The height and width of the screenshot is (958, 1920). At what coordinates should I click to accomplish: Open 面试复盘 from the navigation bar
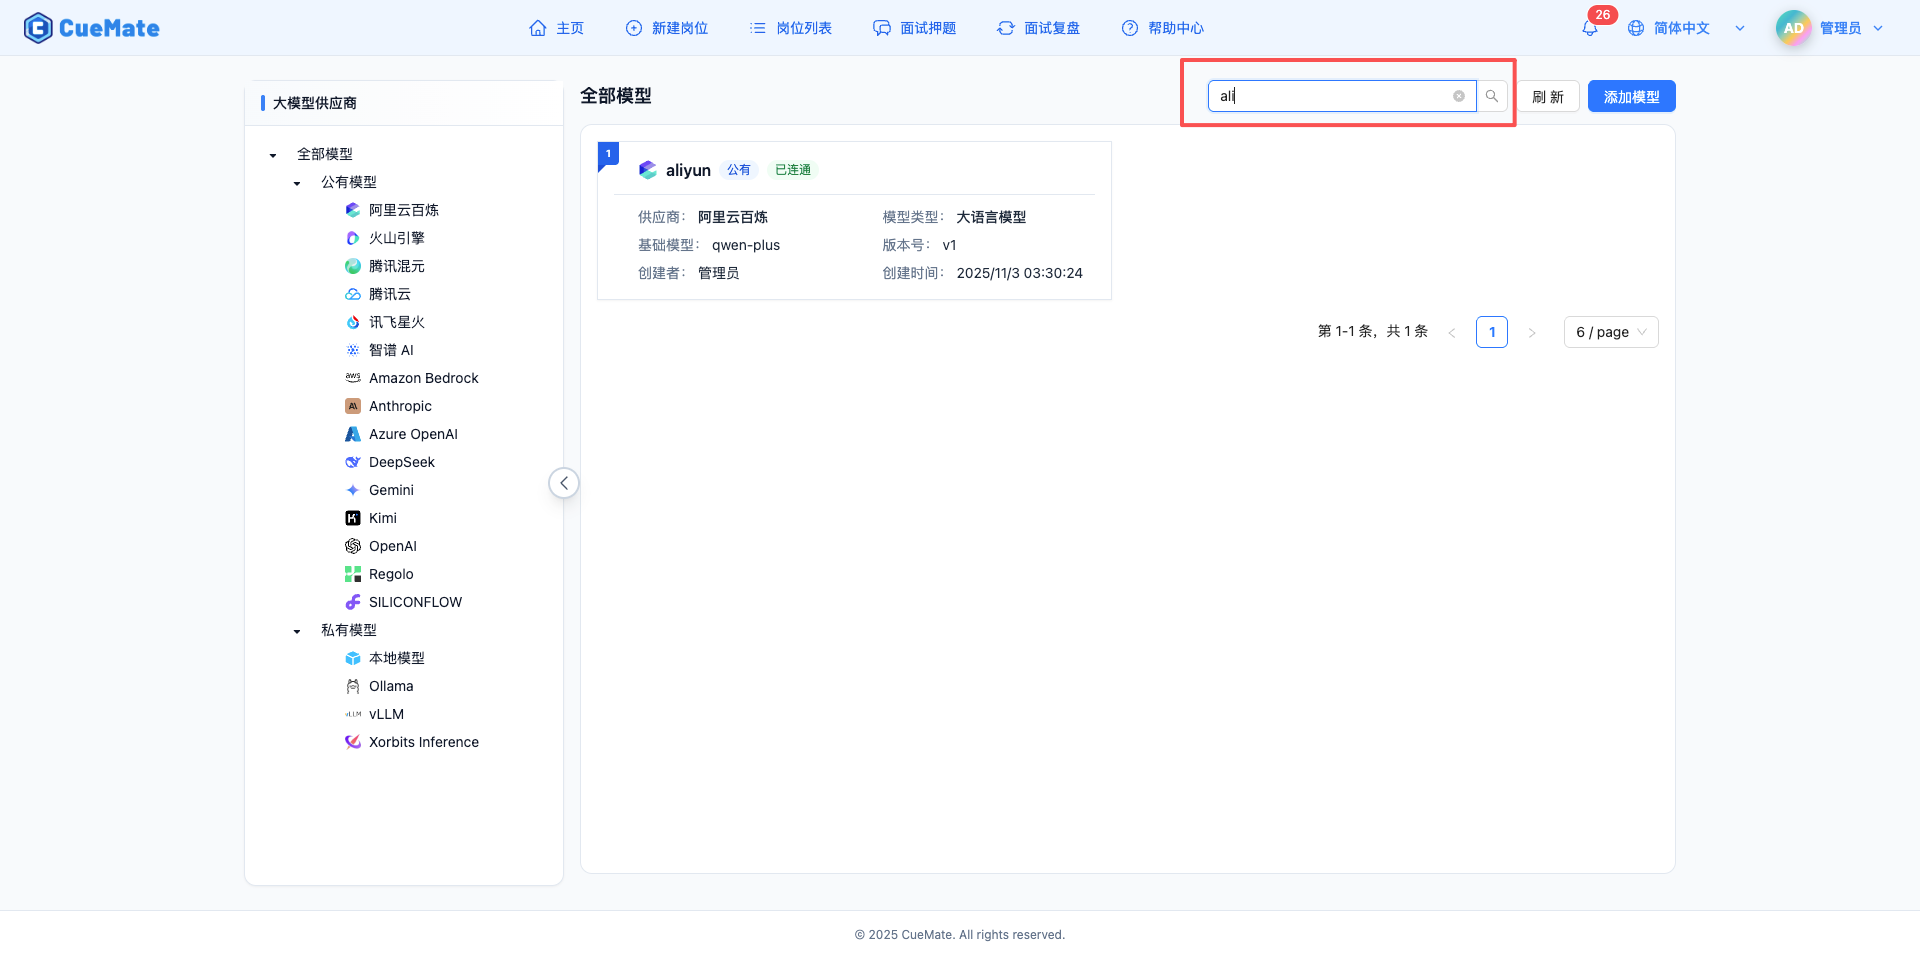(x=1038, y=28)
